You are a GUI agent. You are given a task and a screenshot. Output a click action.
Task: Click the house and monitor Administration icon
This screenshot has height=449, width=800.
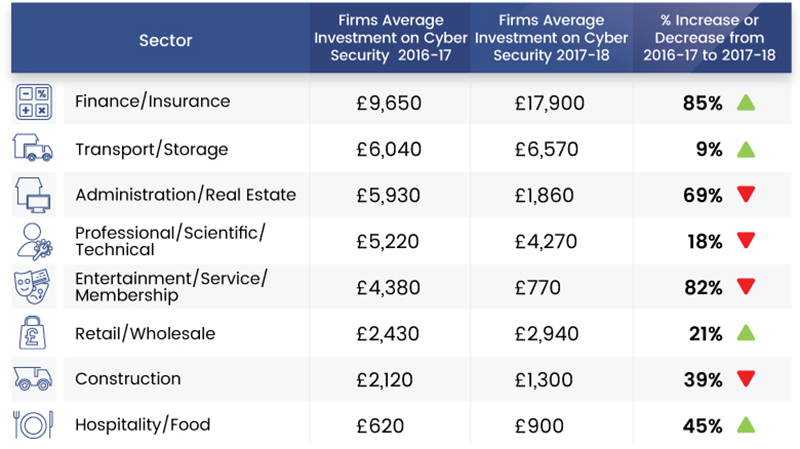click(32, 194)
